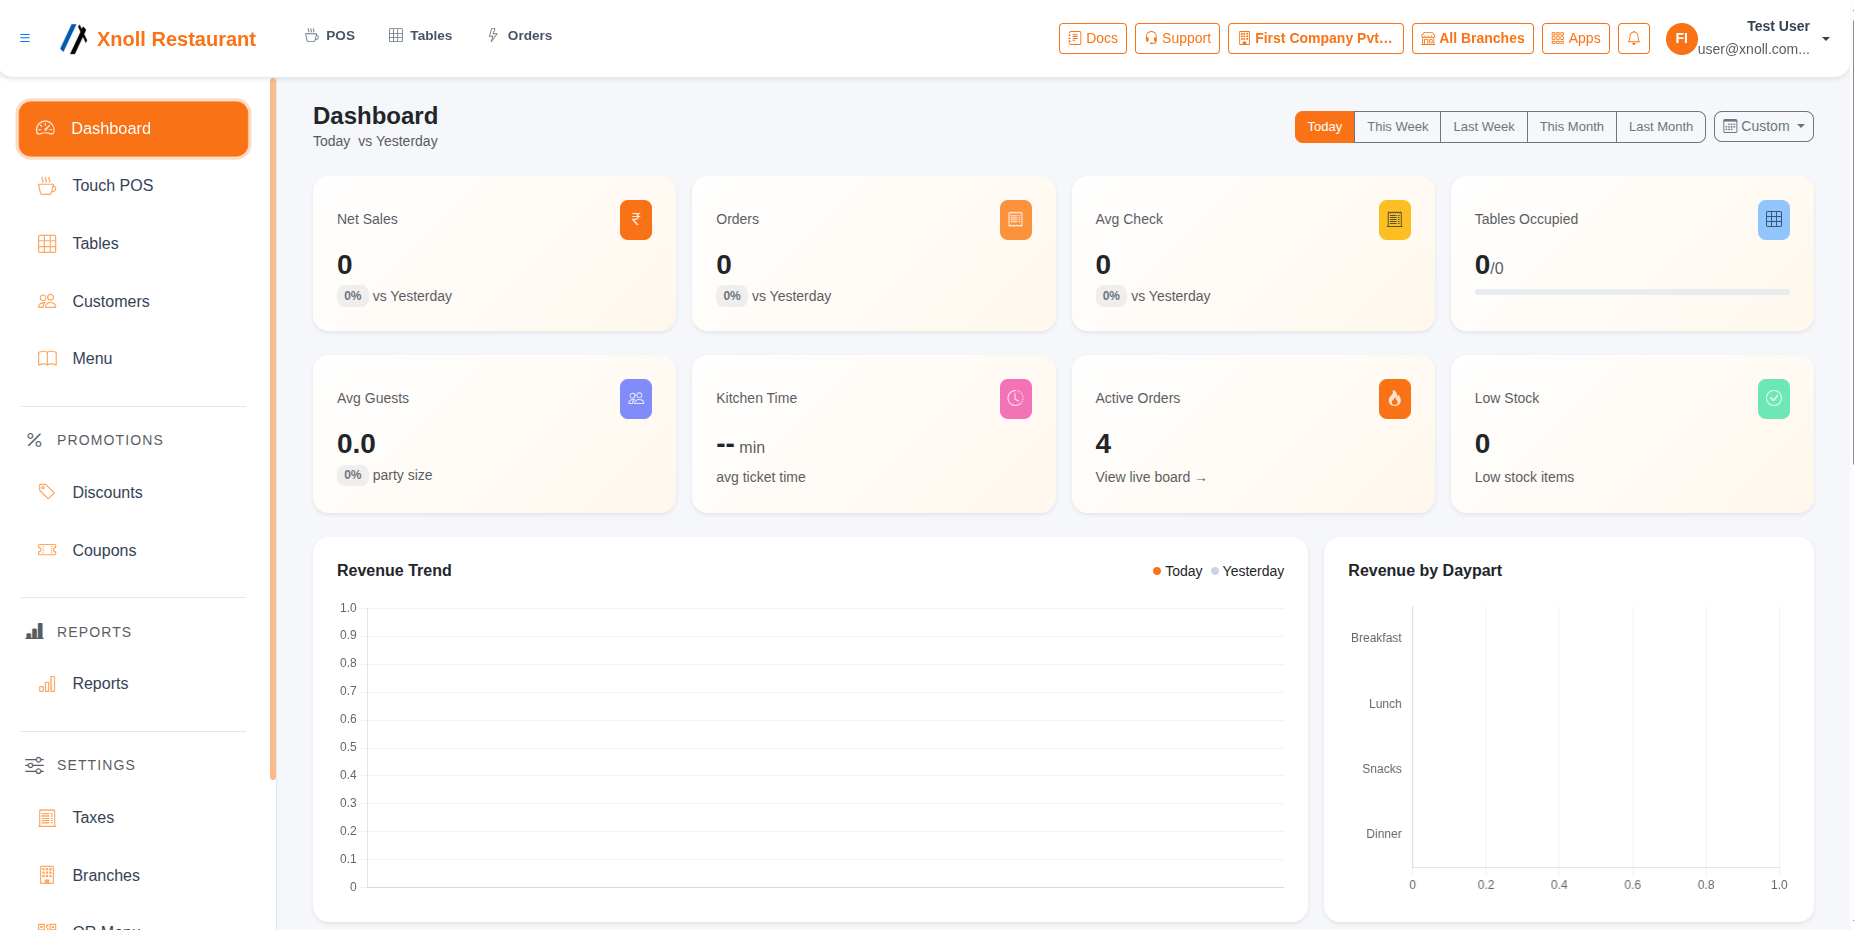Click the Discounts tag icon
Screen dimensions: 1854x930
(x=47, y=491)
